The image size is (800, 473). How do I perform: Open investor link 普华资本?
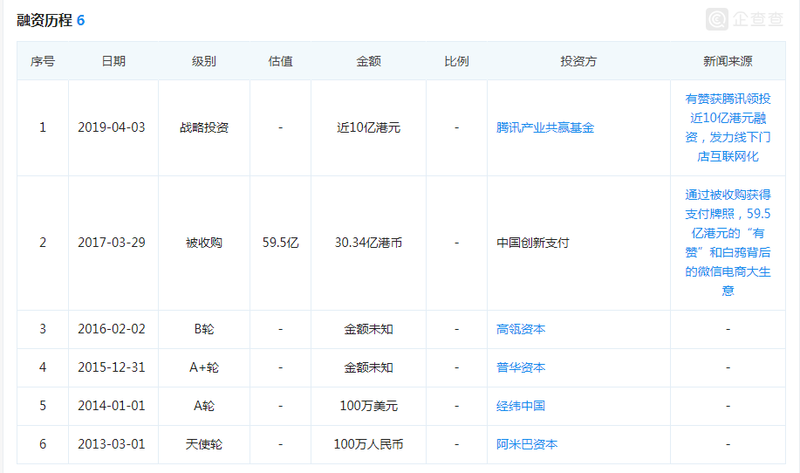(x=520, y=367)
